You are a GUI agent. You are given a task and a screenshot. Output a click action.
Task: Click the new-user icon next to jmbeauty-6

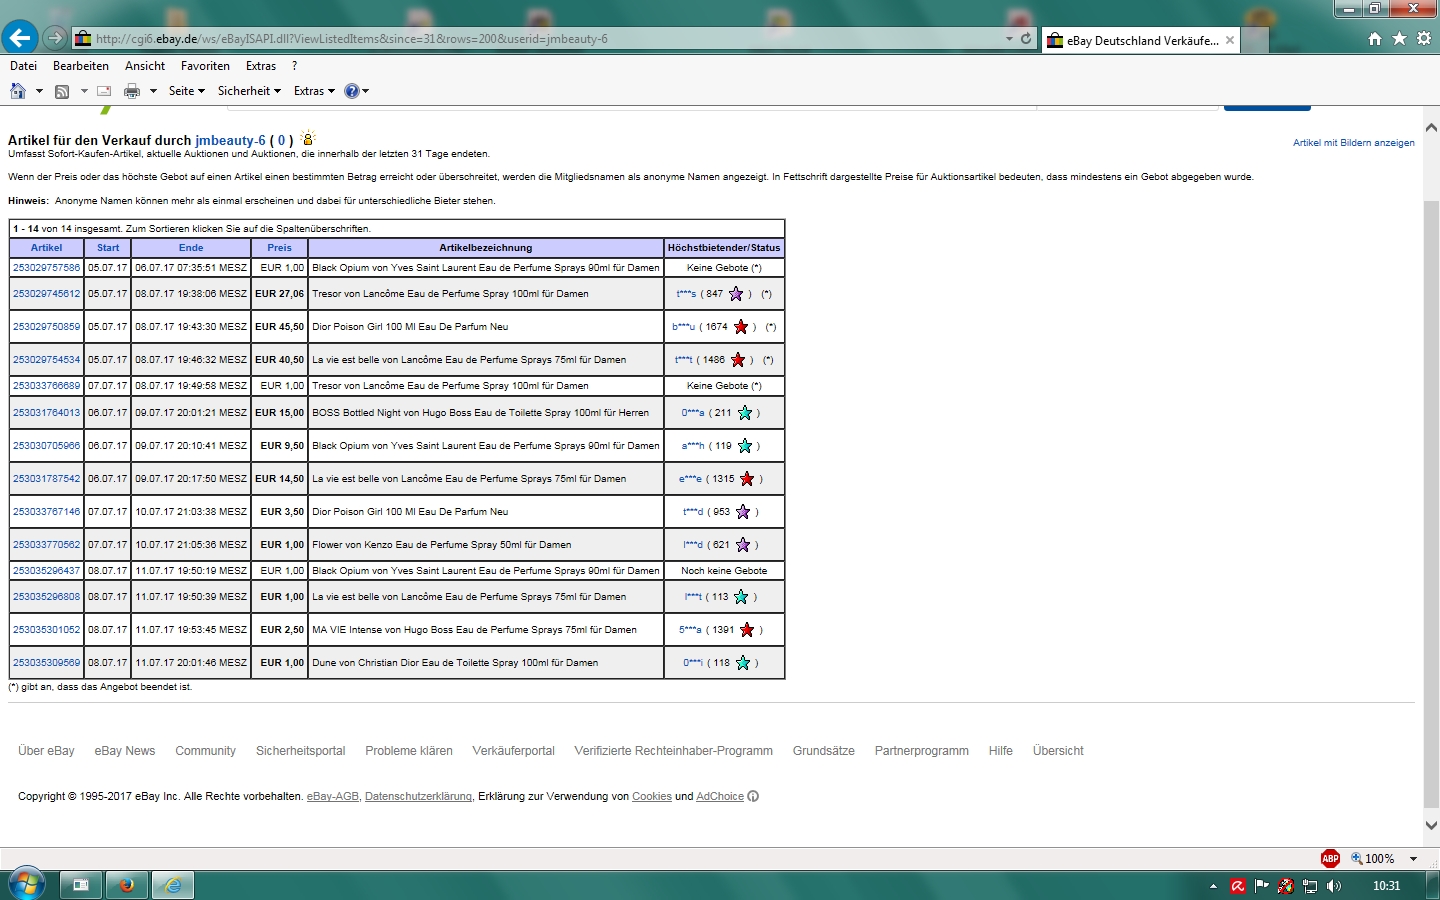pos(308,138)
